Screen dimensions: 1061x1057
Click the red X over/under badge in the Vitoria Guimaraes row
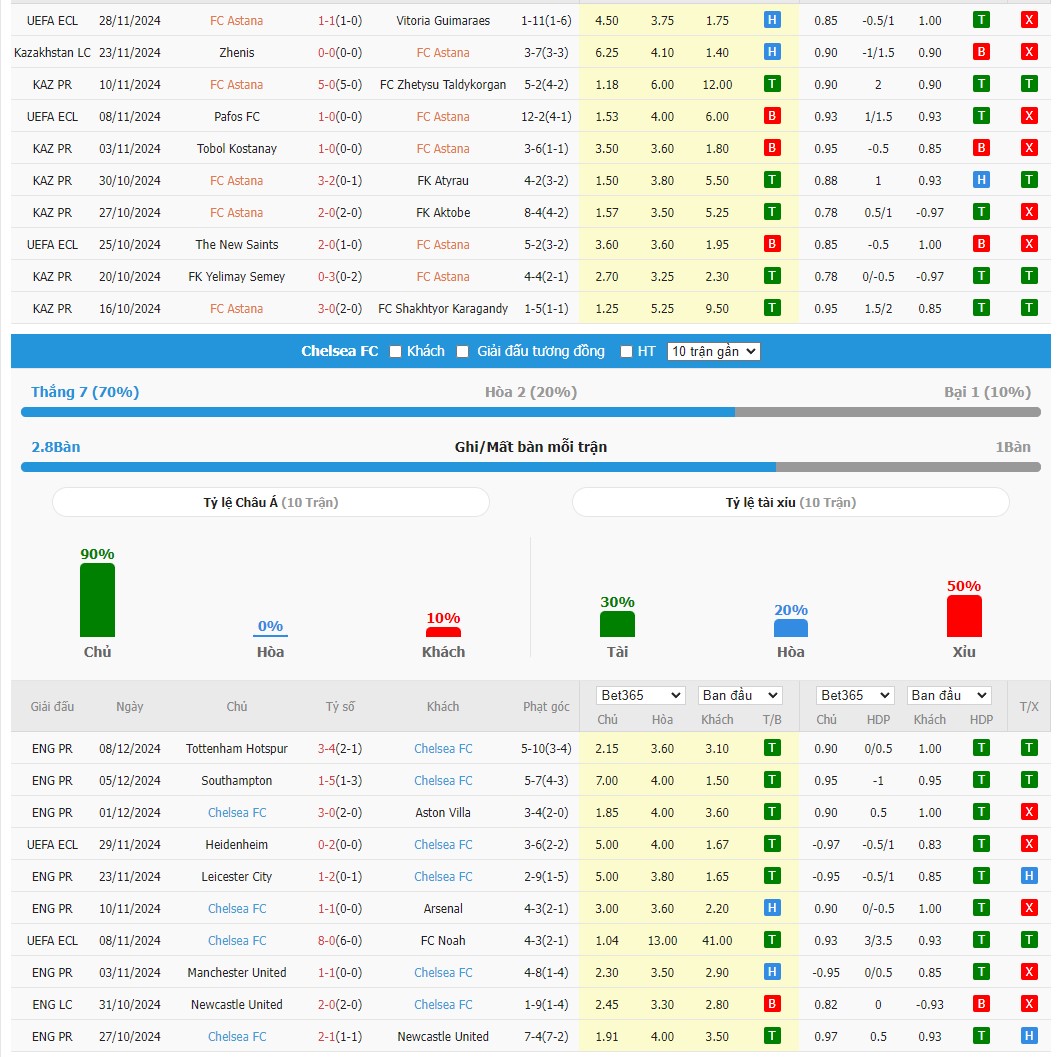(x=1029, y=20)
